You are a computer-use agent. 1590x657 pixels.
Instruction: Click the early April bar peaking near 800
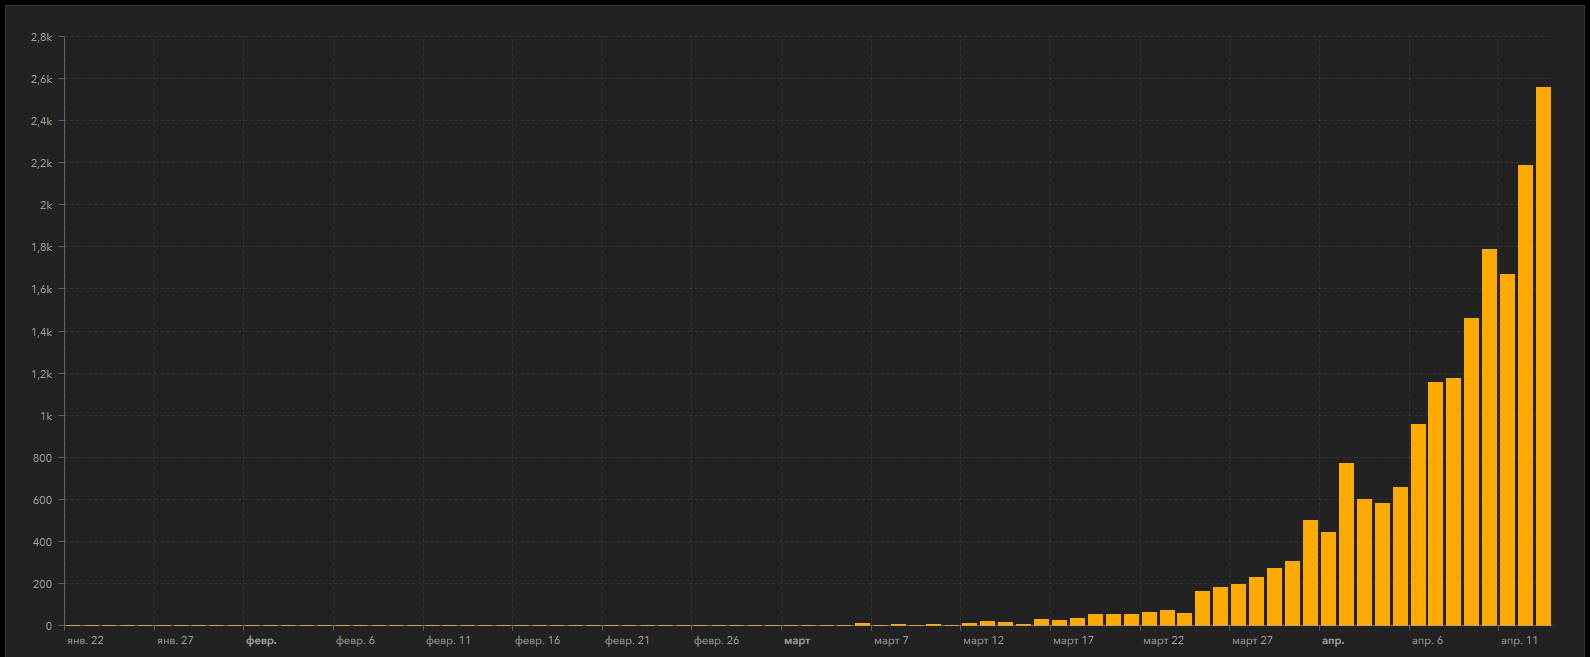click(x=1346, y=544)
